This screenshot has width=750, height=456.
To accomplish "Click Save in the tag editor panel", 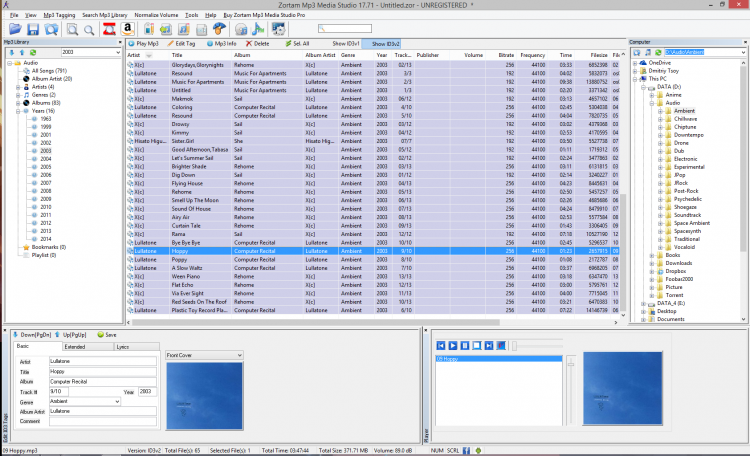I will pyautogui.click(x=107, y=335).
